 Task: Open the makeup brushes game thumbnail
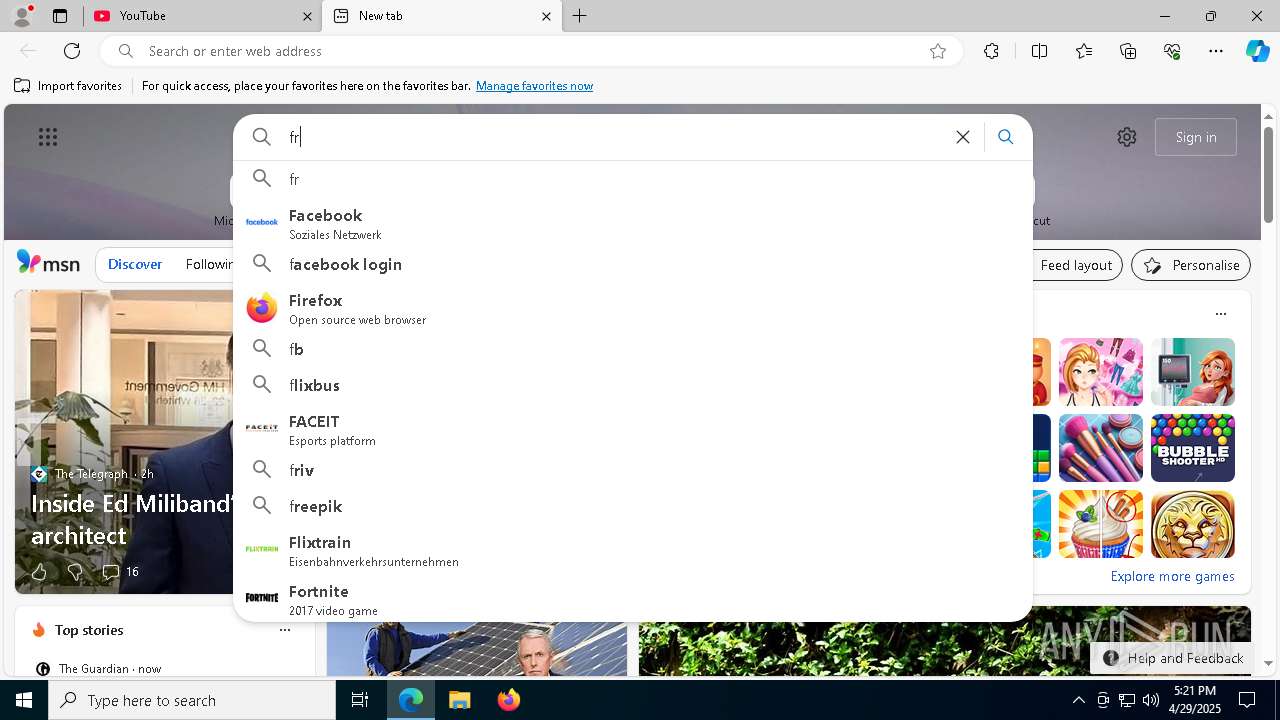1101,448
